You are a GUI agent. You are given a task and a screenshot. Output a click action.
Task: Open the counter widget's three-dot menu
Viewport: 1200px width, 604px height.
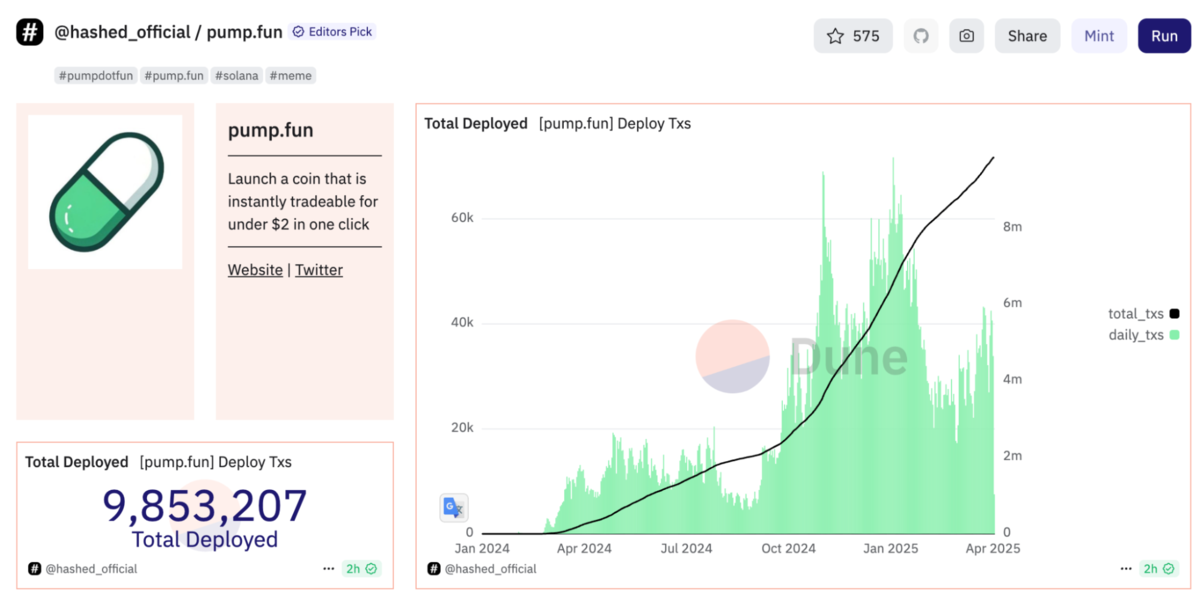(328, 569)
